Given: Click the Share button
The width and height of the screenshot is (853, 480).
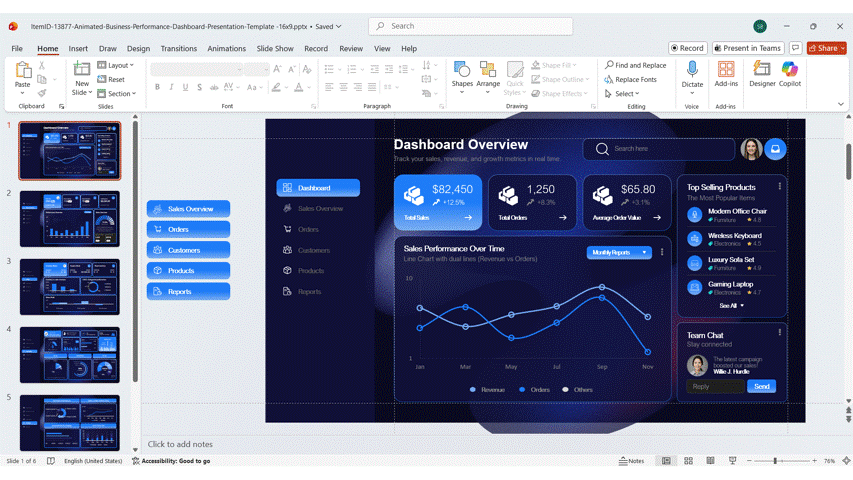Looking at the screenshot, I should click(826, 48).
